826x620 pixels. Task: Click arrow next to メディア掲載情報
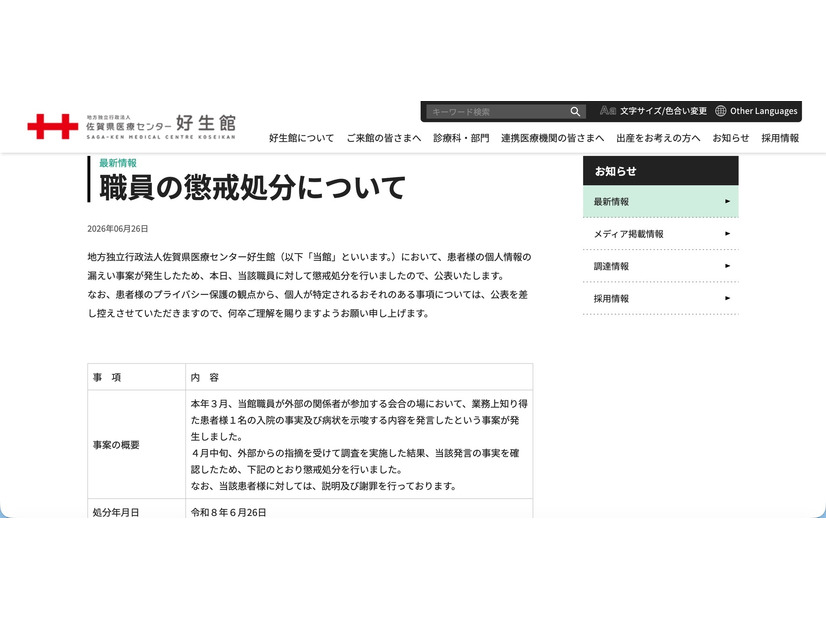pyautogui.click(x=727, y=233)
